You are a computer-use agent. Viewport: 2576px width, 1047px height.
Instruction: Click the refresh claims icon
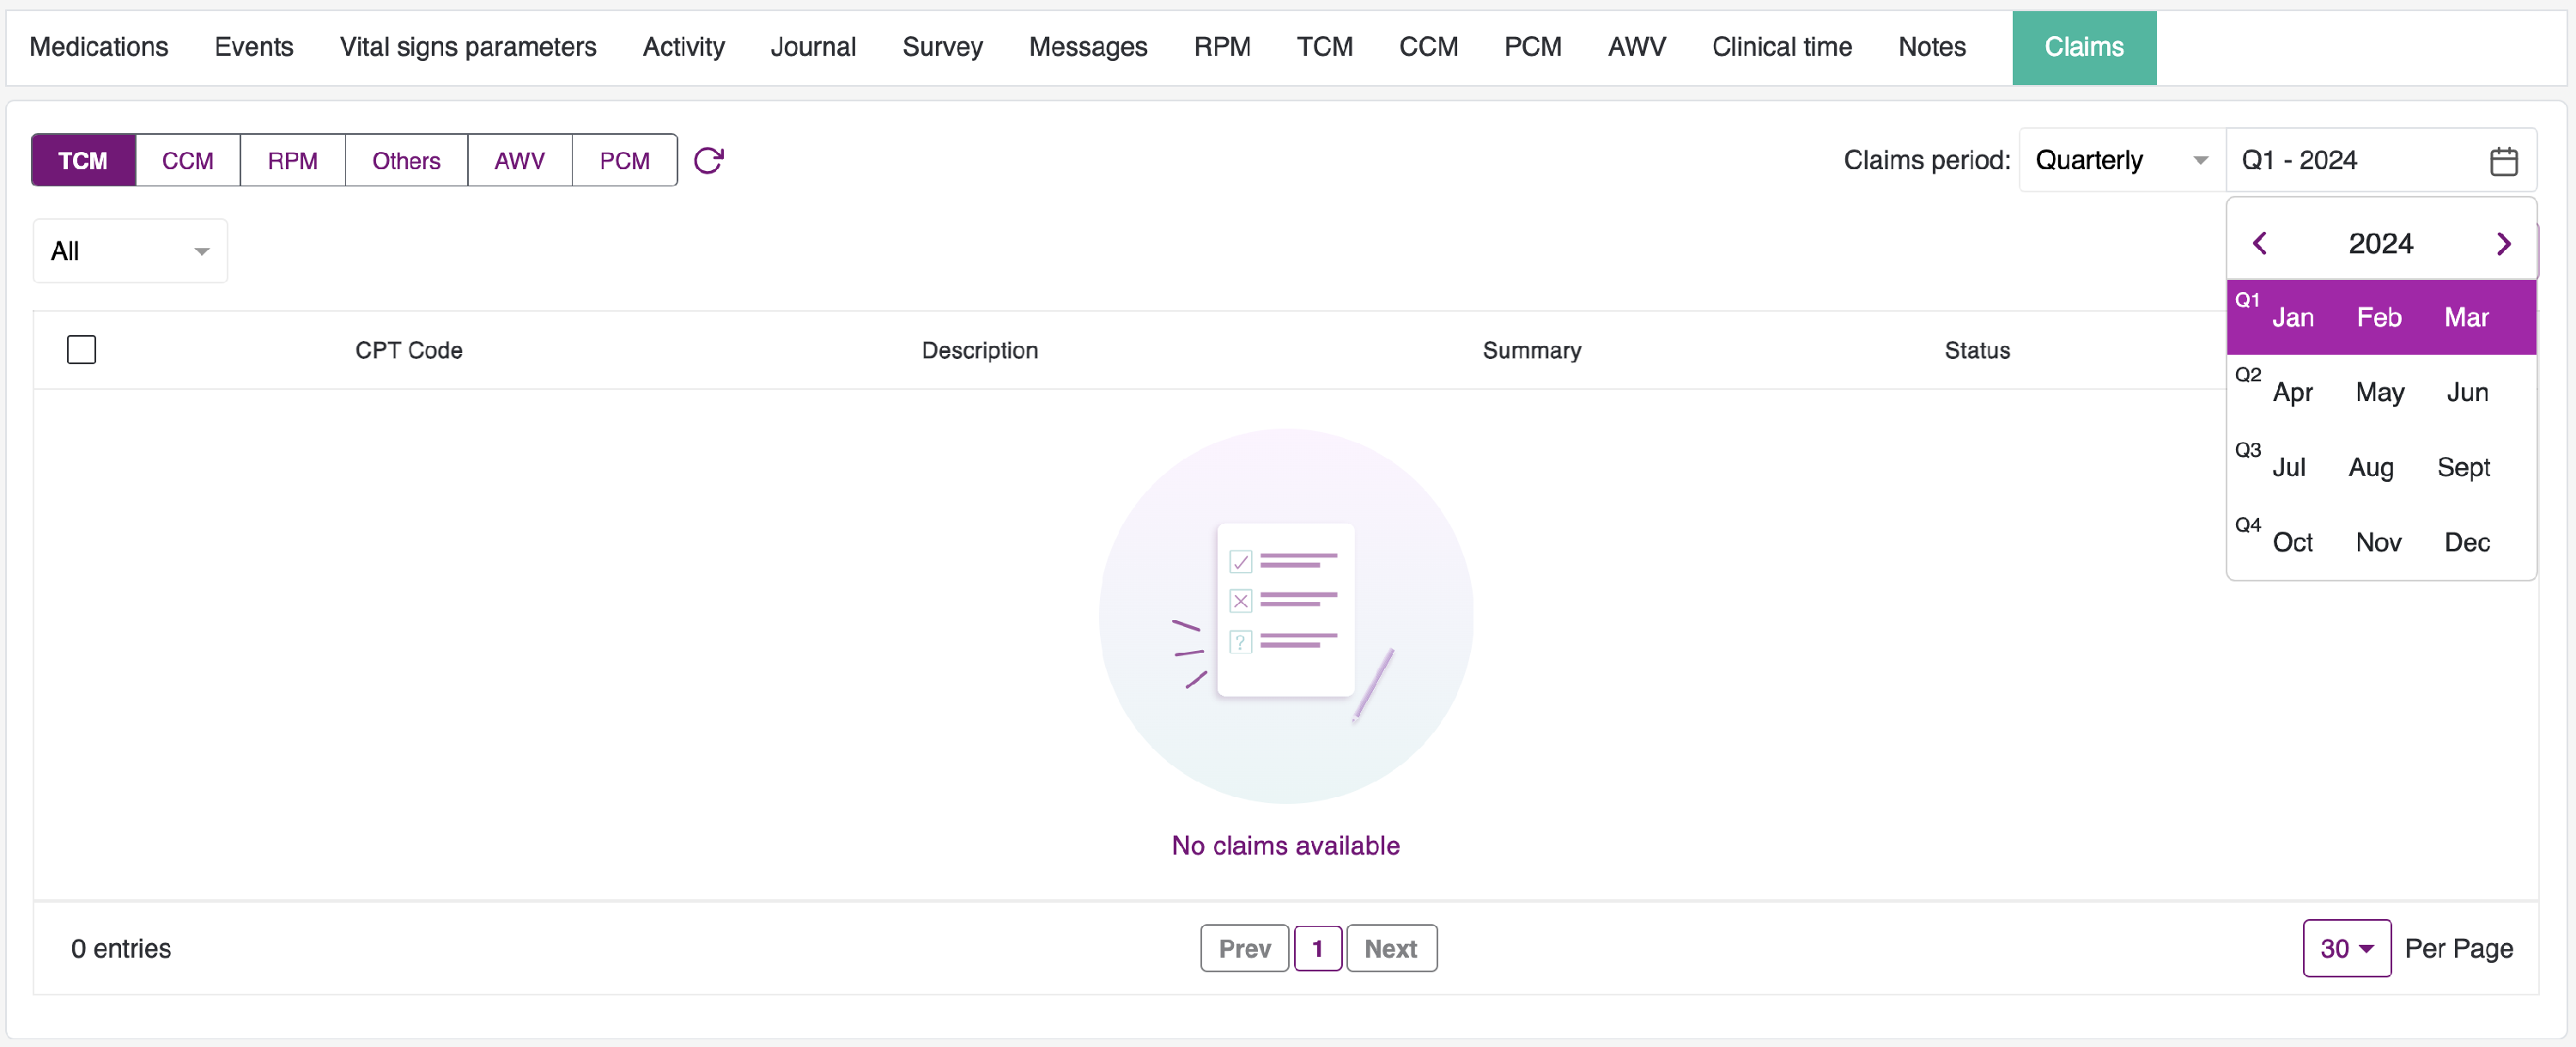coord(708,160)
